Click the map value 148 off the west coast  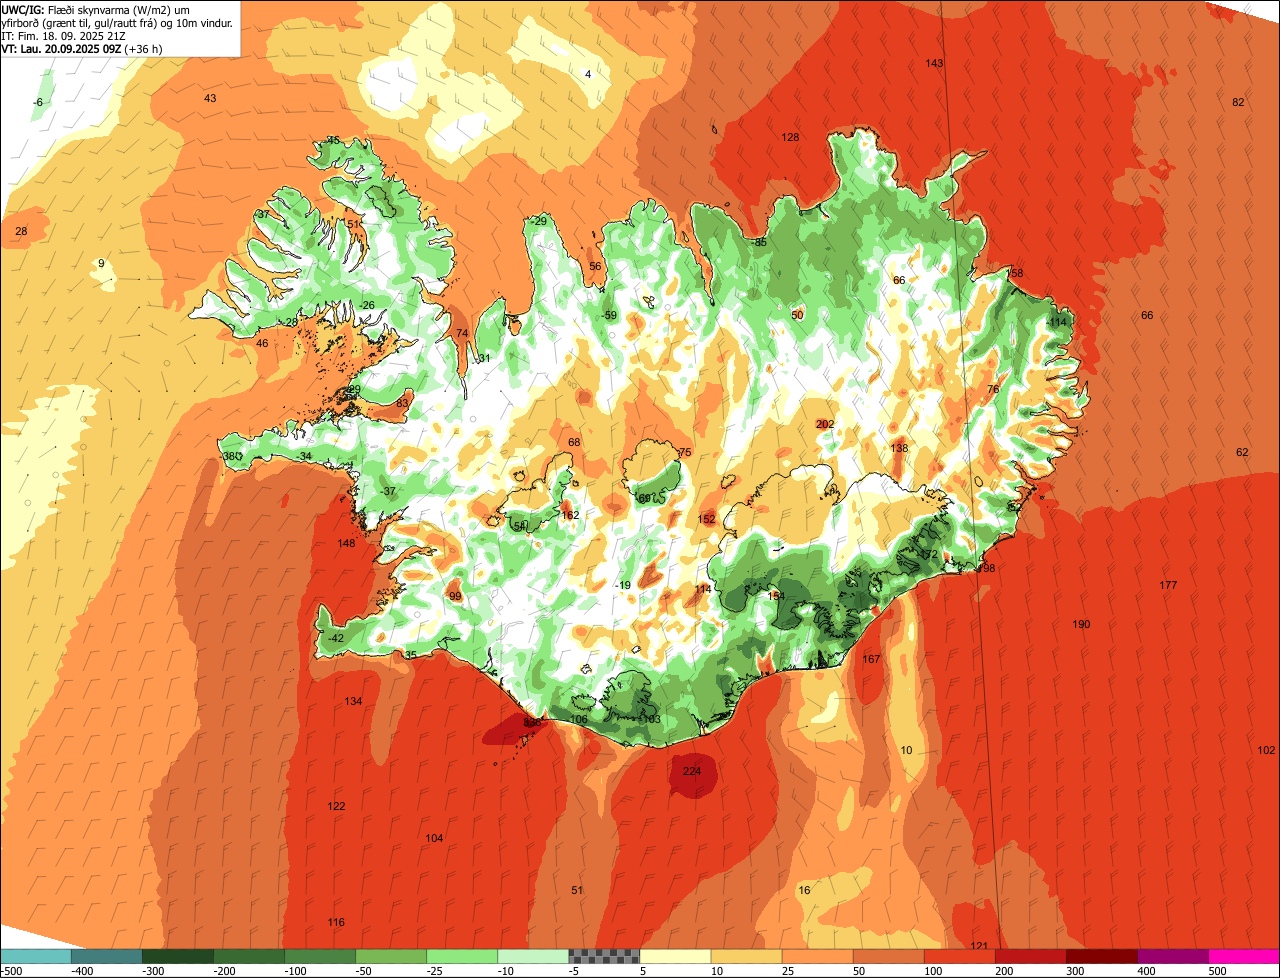(347, 543)
